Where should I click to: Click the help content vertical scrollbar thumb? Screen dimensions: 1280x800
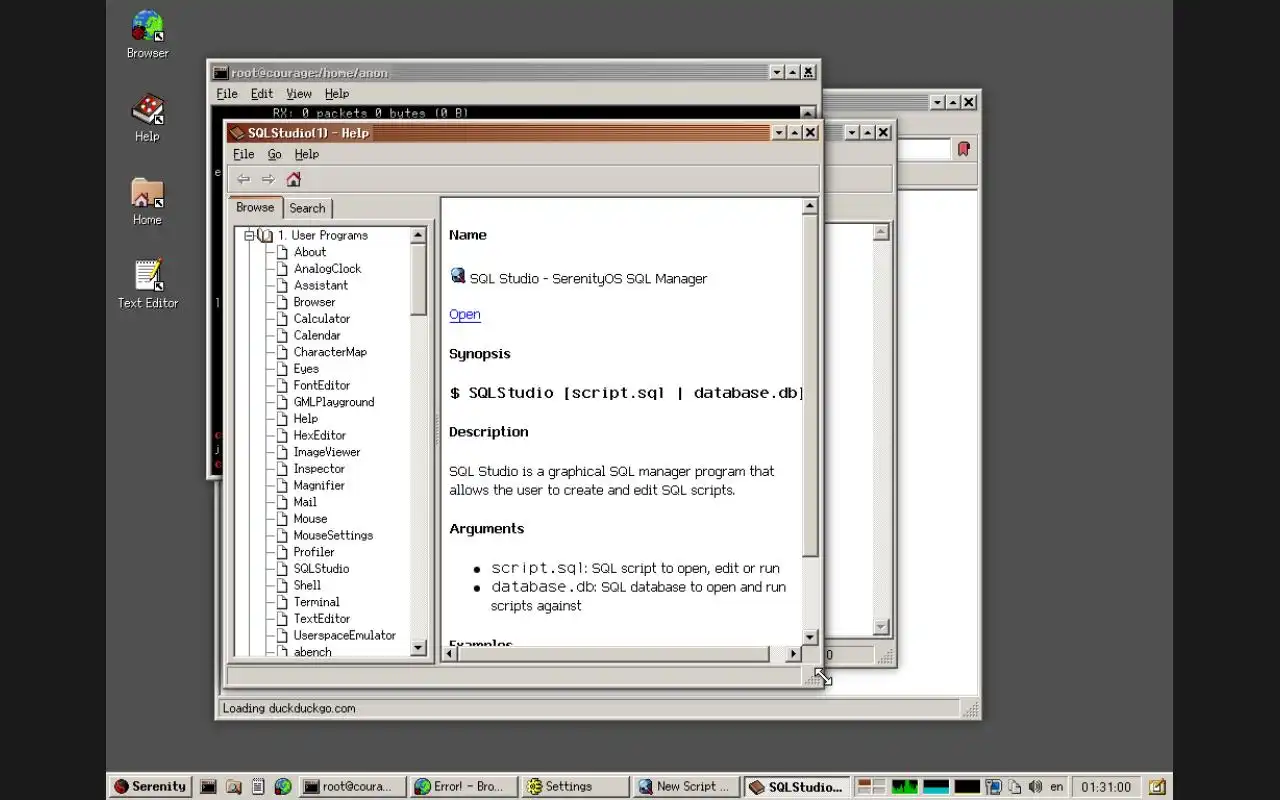pyautogui.click(x=810, y=386)
